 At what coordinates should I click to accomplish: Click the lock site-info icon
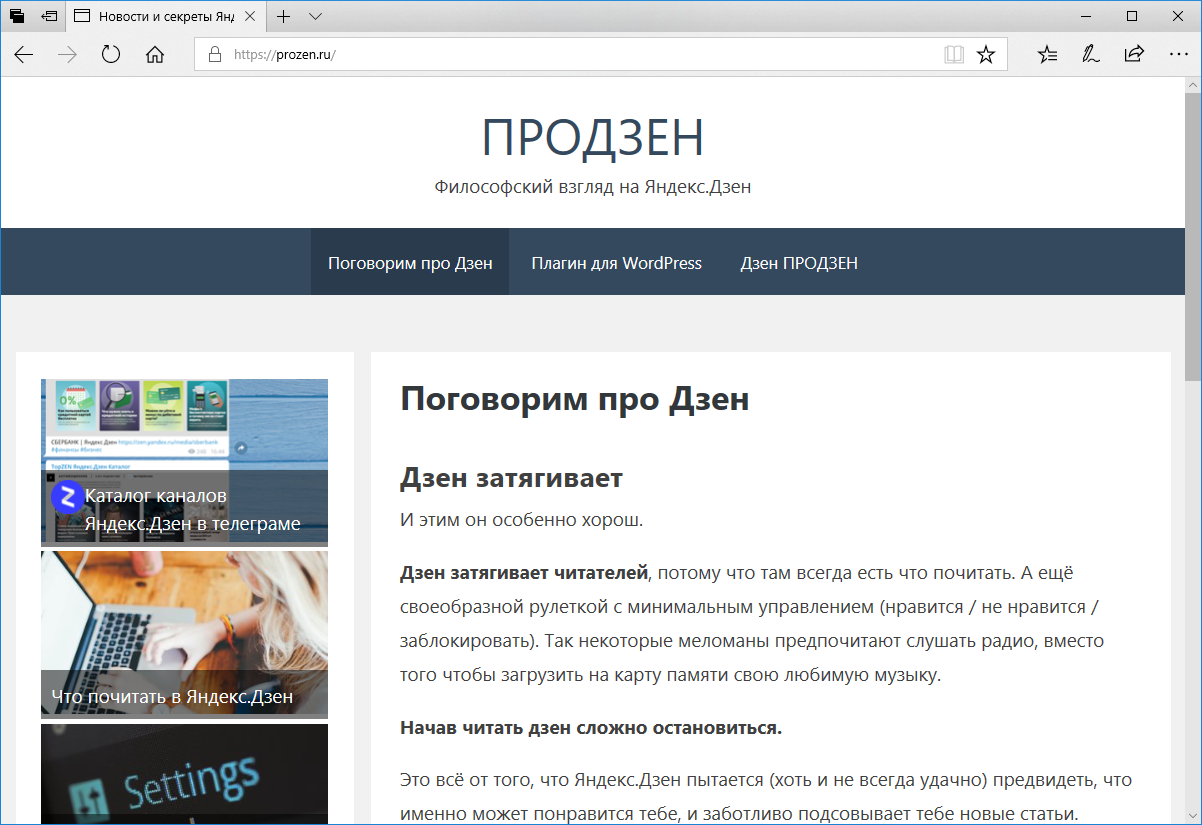pos(213,55)
